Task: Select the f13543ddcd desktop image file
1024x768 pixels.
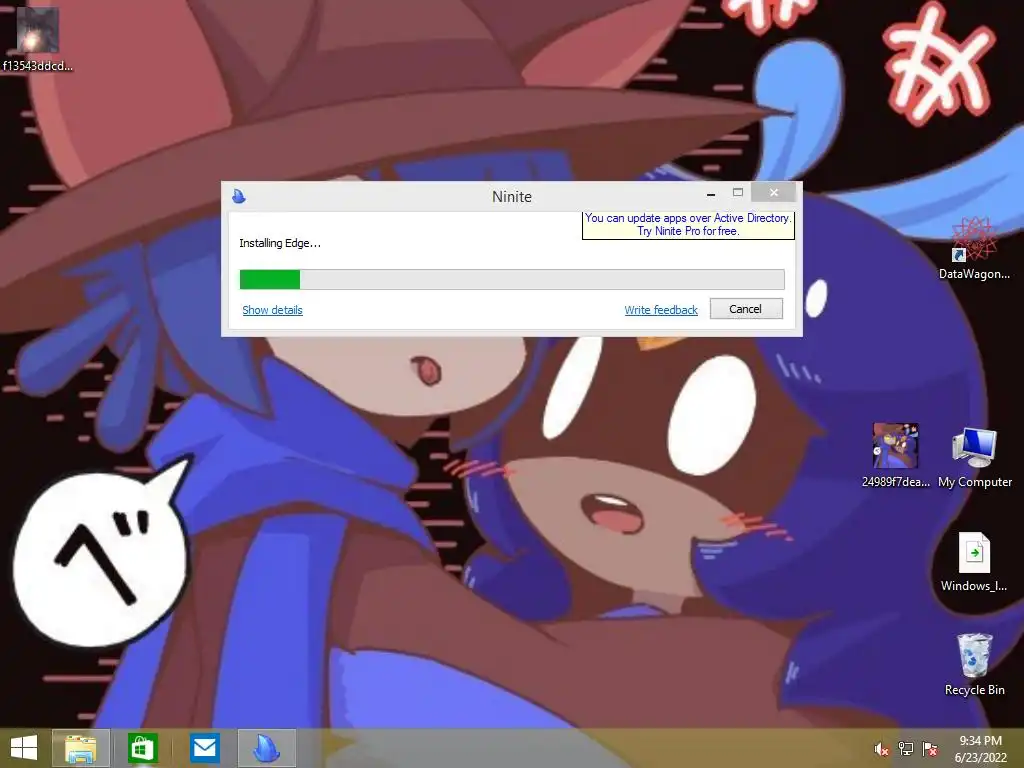Action: tap(37, 39)
